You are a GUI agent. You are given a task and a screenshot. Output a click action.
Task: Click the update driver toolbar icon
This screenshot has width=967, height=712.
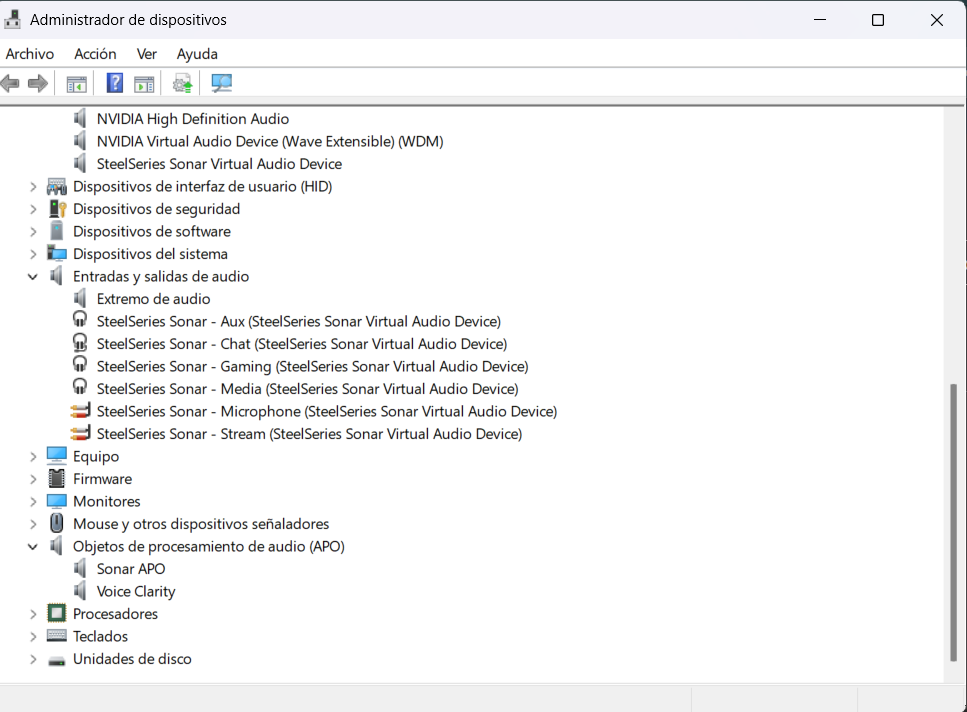183,83
